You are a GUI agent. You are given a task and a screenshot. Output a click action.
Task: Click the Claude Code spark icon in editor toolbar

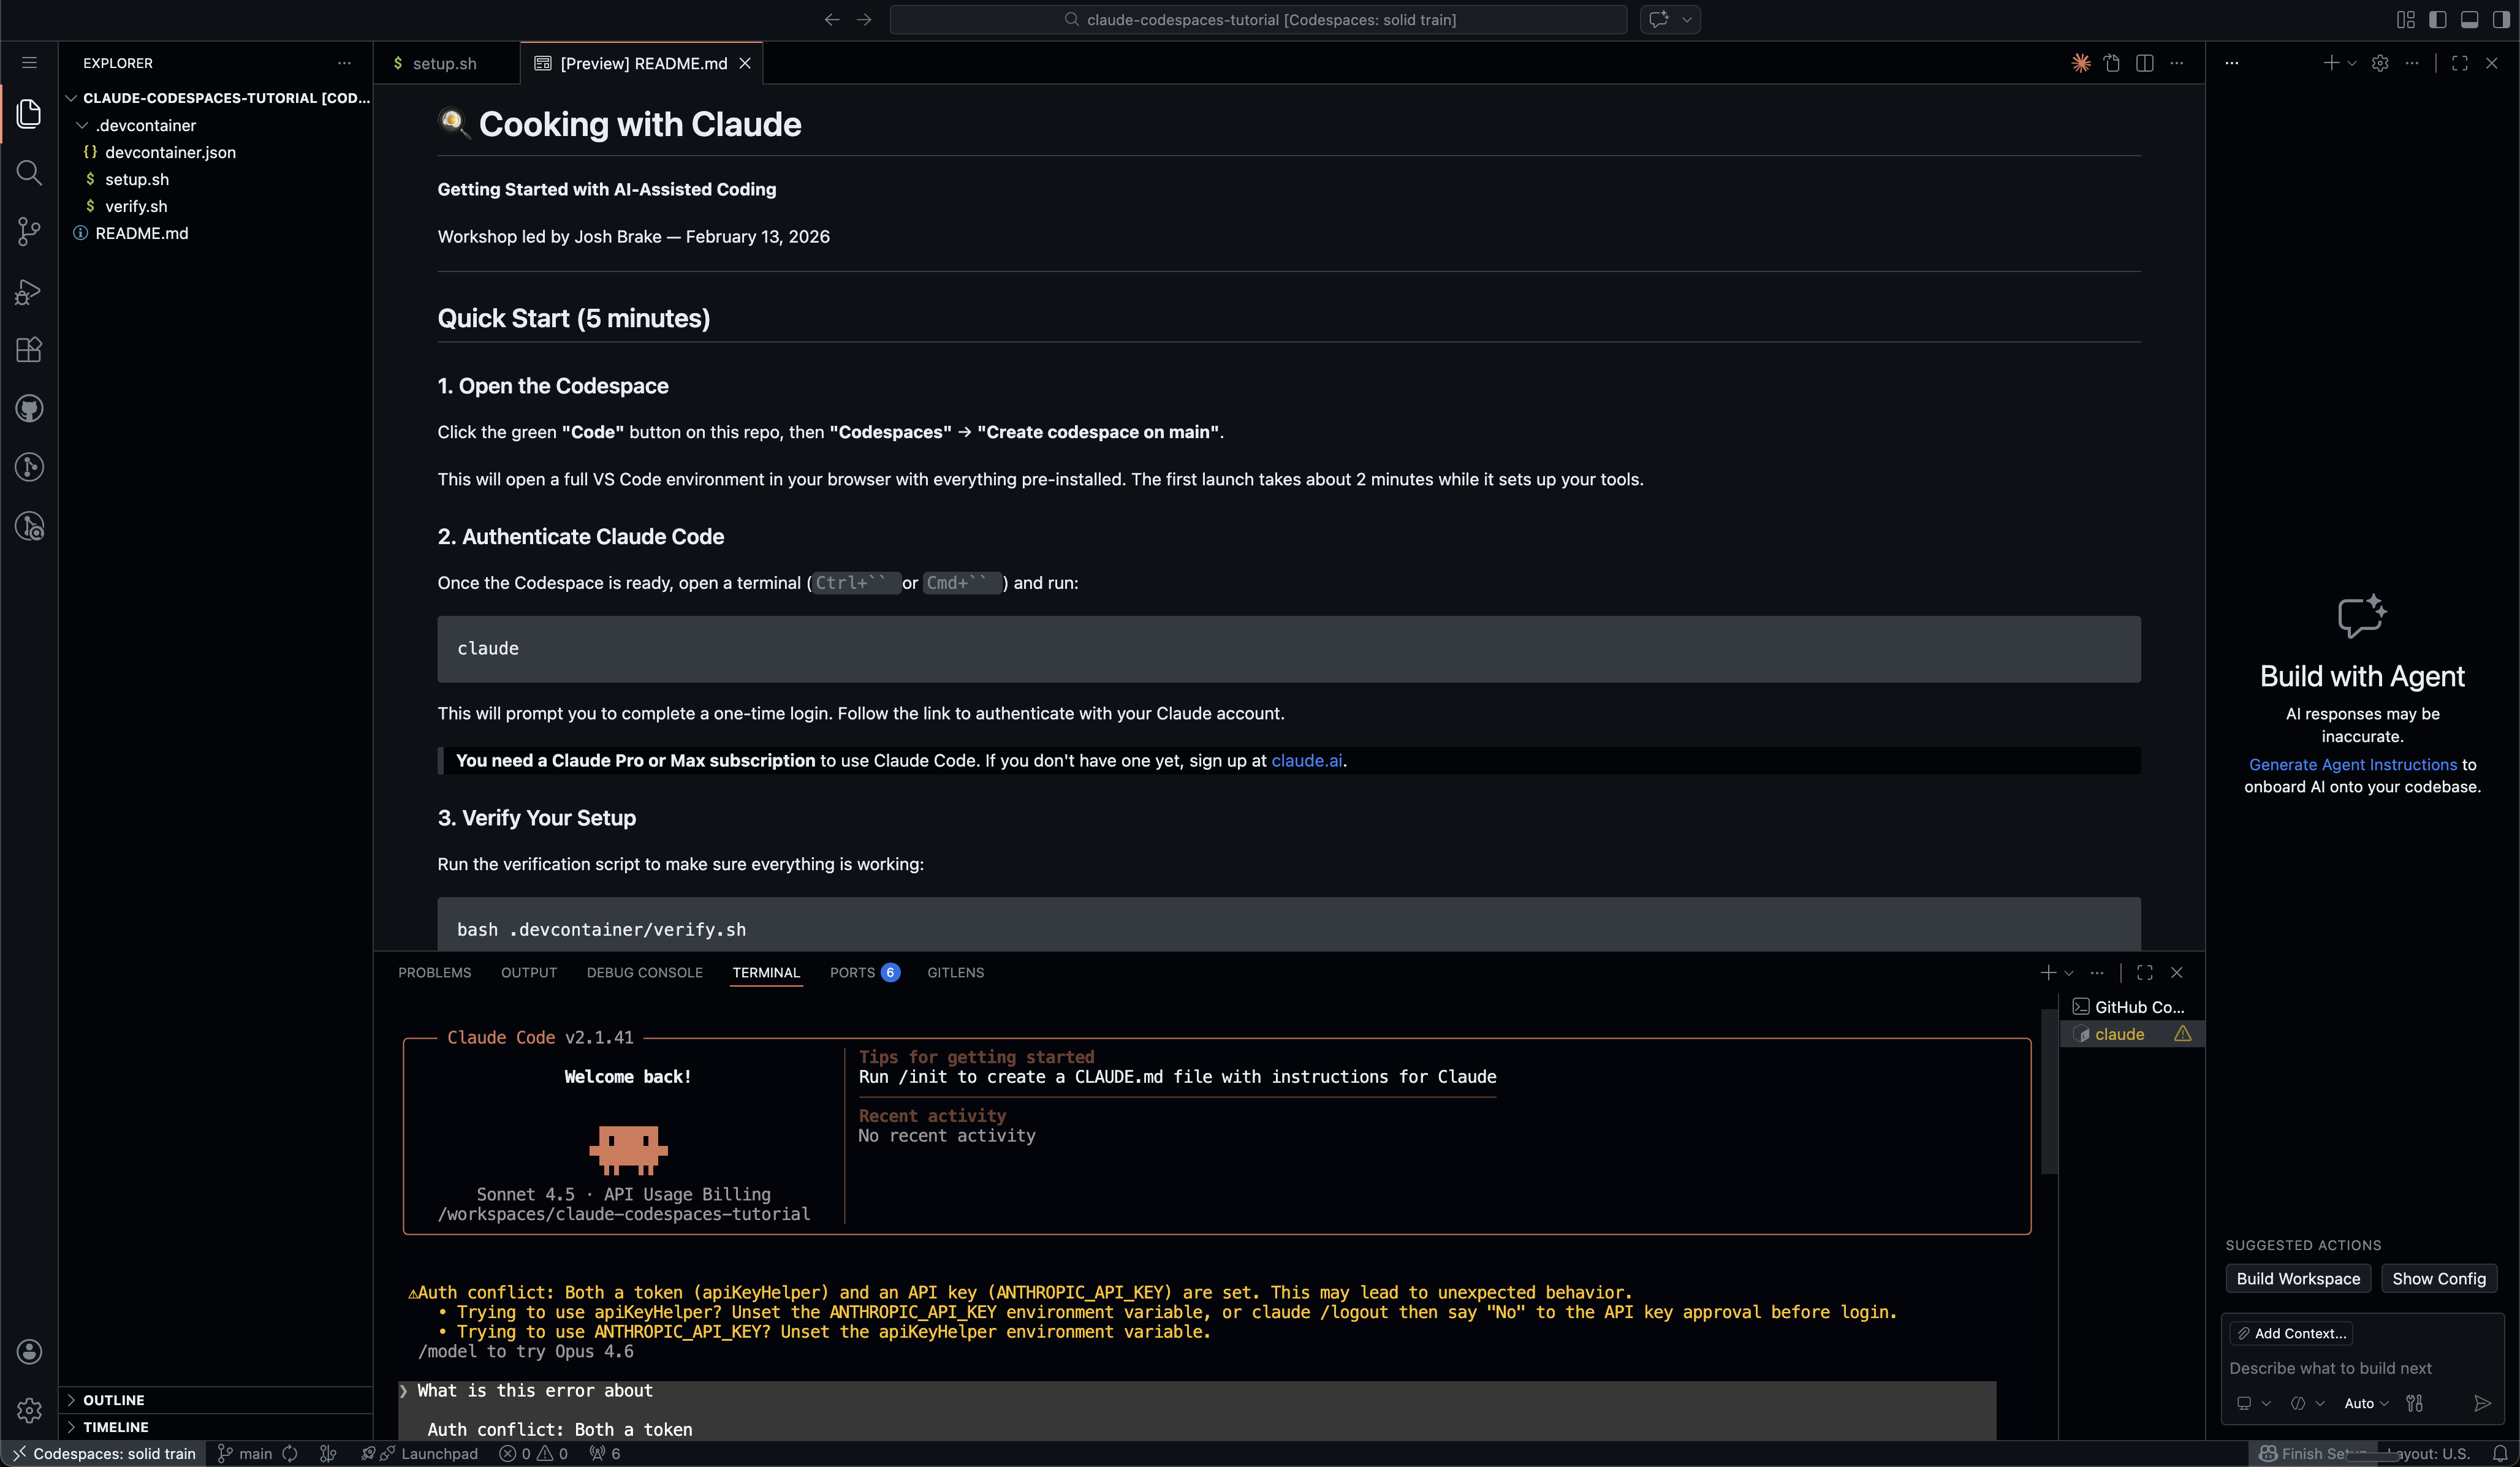coord(2081,63)
